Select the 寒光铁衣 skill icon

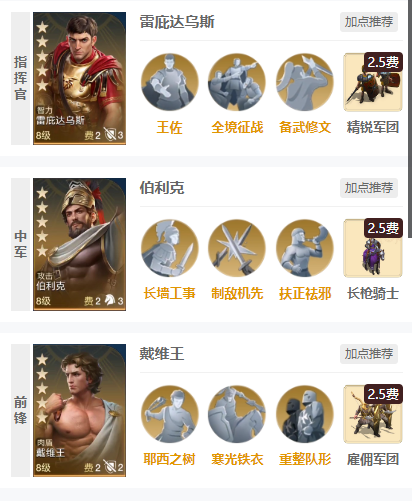tap(237, 414)
